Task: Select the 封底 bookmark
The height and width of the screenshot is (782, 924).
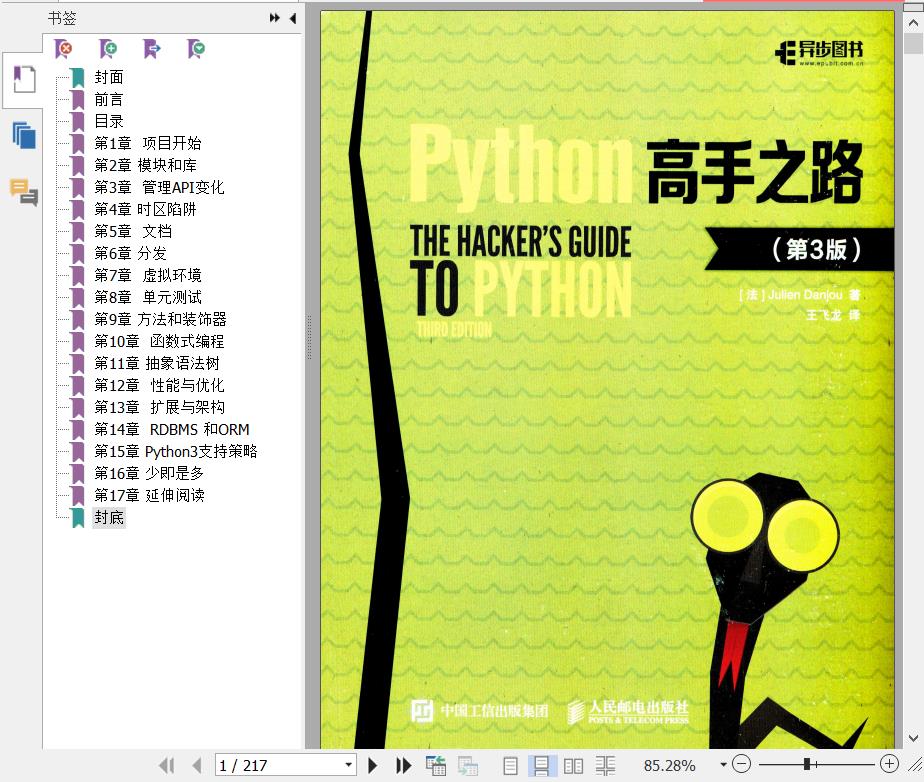Action: 109,517
